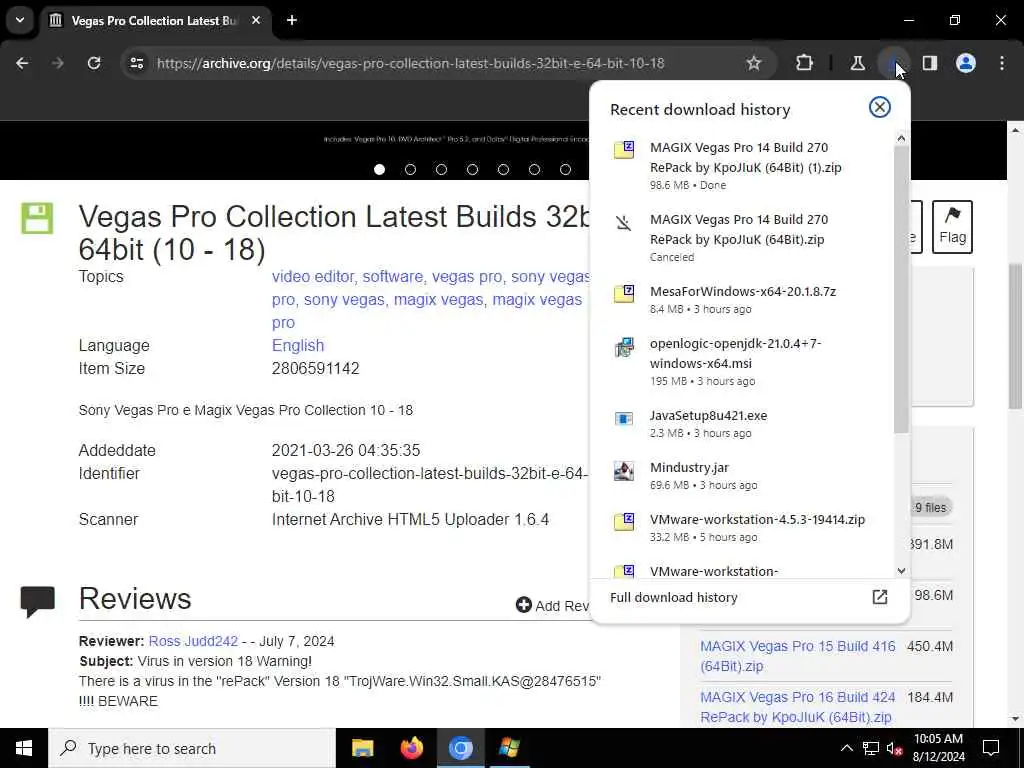Viewport: 1024px width, 768px height.
Task: Click the download list scrollbar thumb
Action: (901, 289)
